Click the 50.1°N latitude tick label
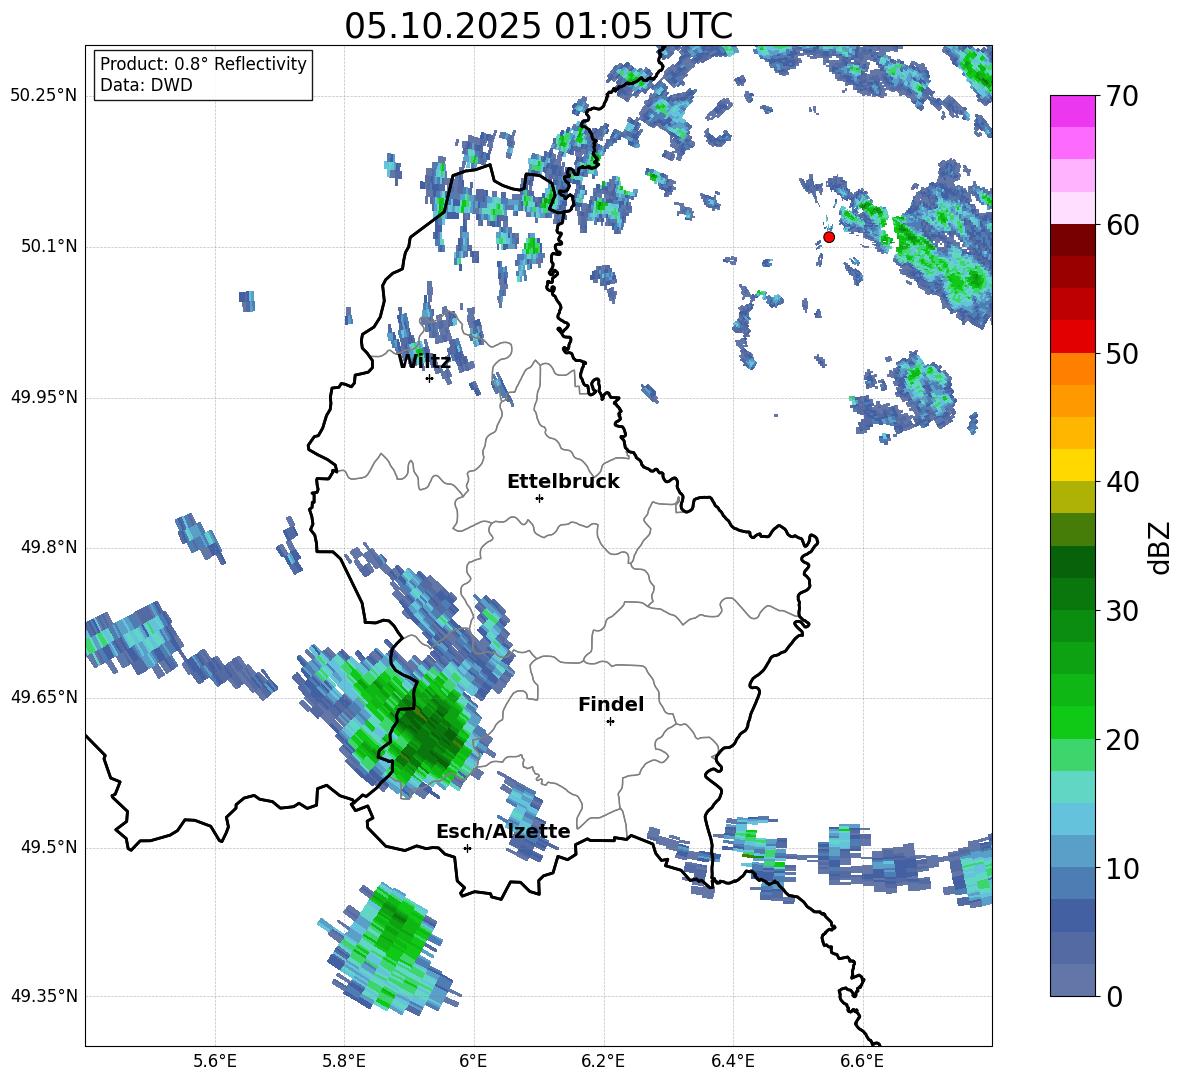1184x1081 pixels. (48, 247)
